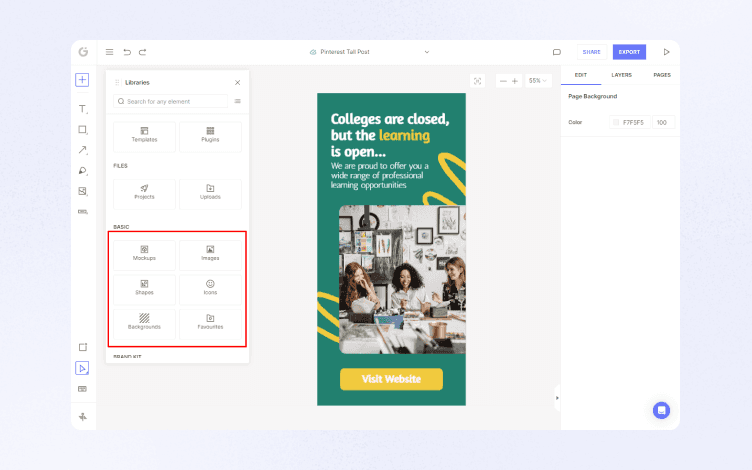
Task: Undo the last action
Action: coord(127,52)
